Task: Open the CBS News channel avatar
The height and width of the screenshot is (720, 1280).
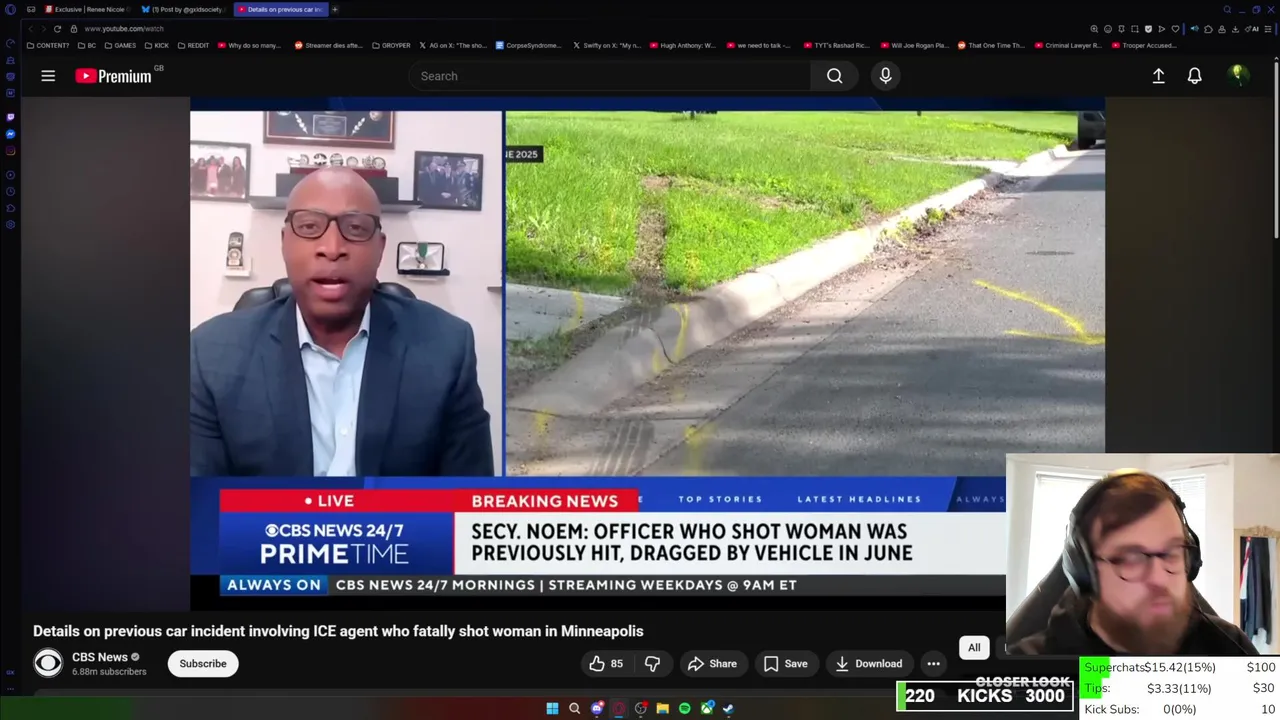Action: pyautogui.click(x=48, y=663)
